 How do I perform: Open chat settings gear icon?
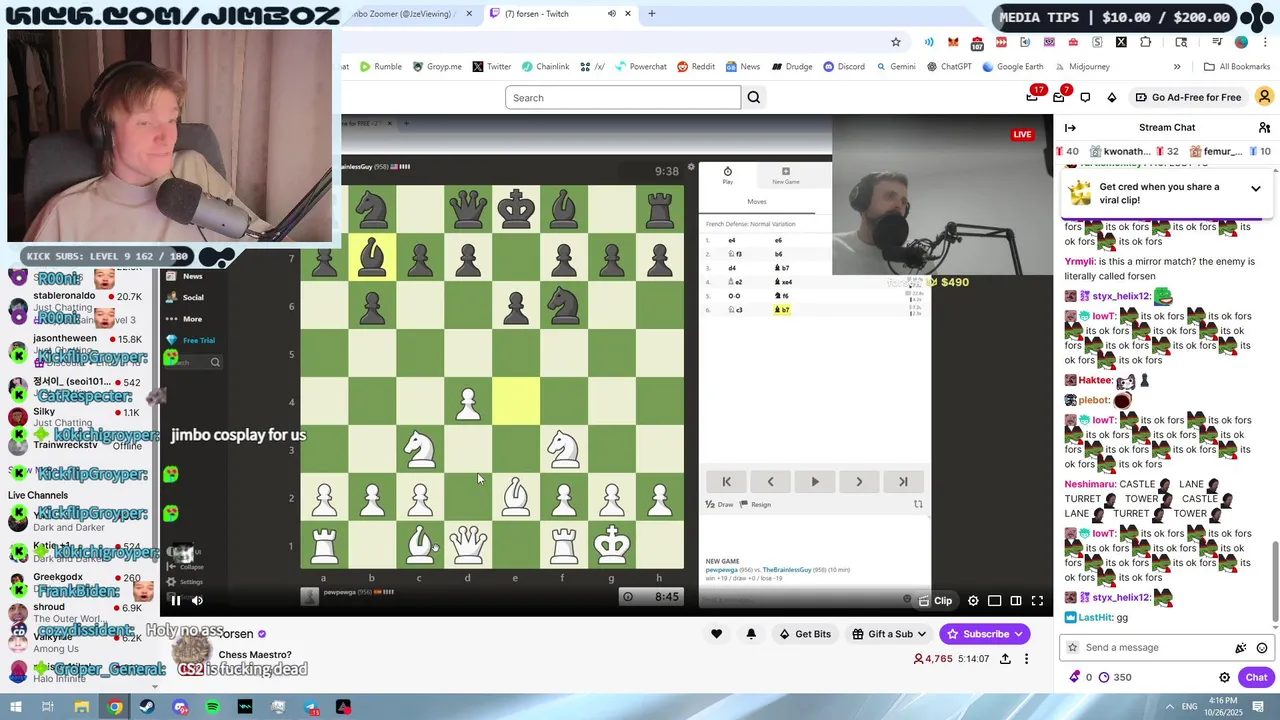(x=1224, y=677)
